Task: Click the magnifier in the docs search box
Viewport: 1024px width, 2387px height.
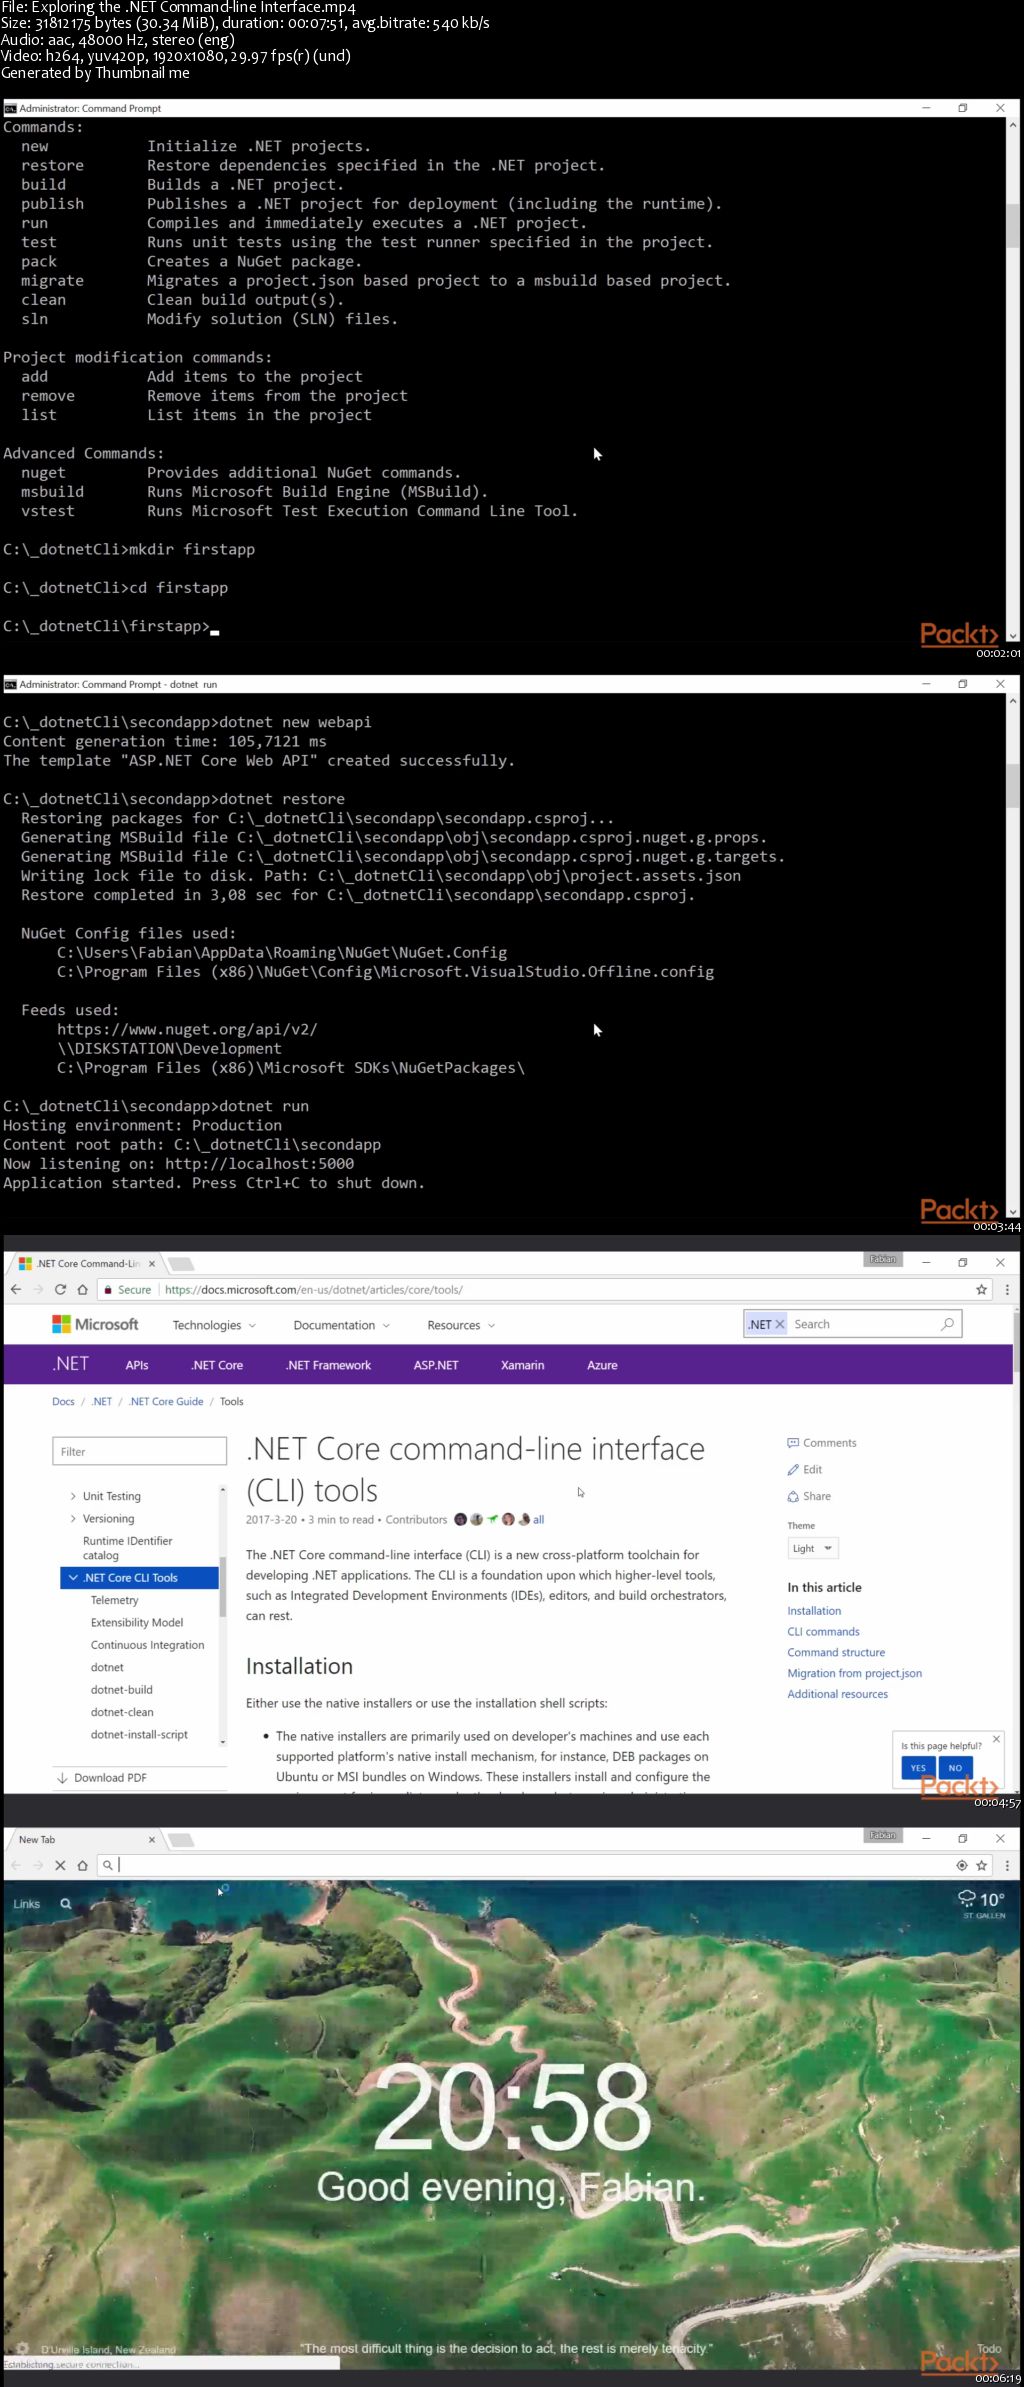Action: coord(947,1324)
